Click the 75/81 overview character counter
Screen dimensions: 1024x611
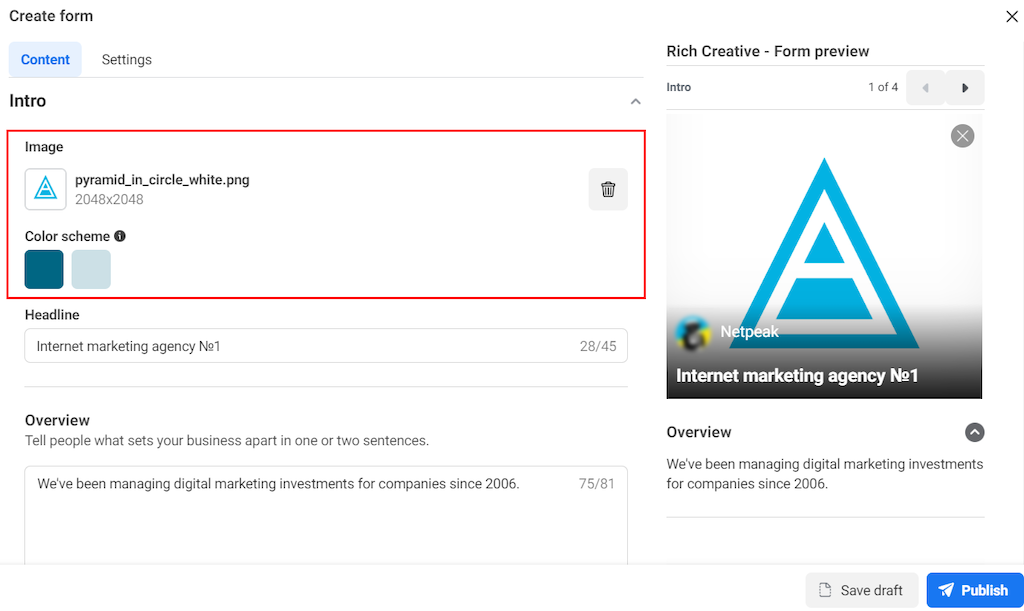click(x=596, y=484)
